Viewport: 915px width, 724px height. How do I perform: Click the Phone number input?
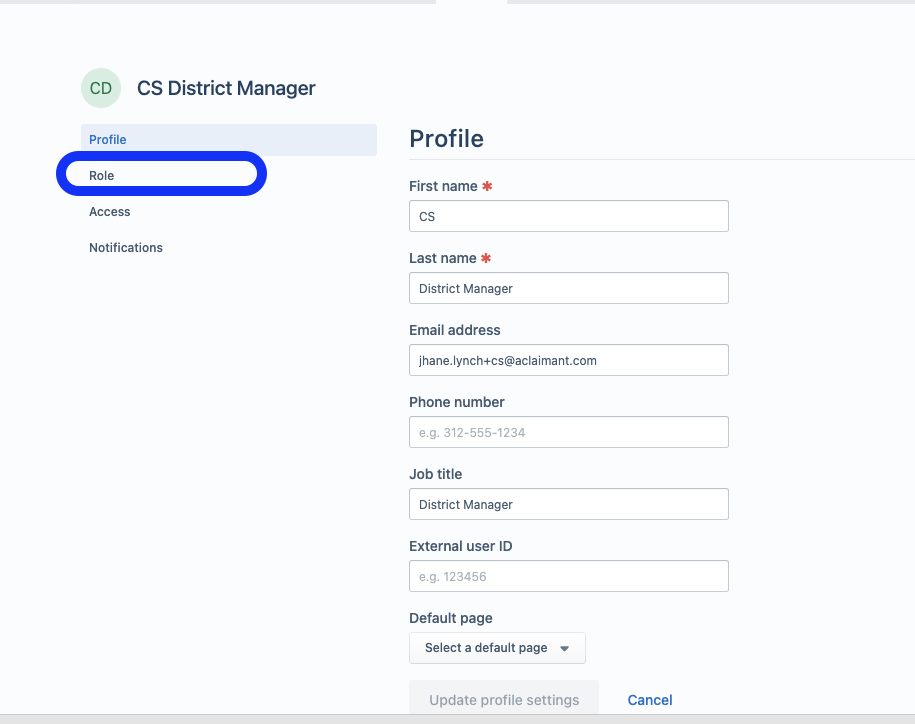click(x=568, y=432)
